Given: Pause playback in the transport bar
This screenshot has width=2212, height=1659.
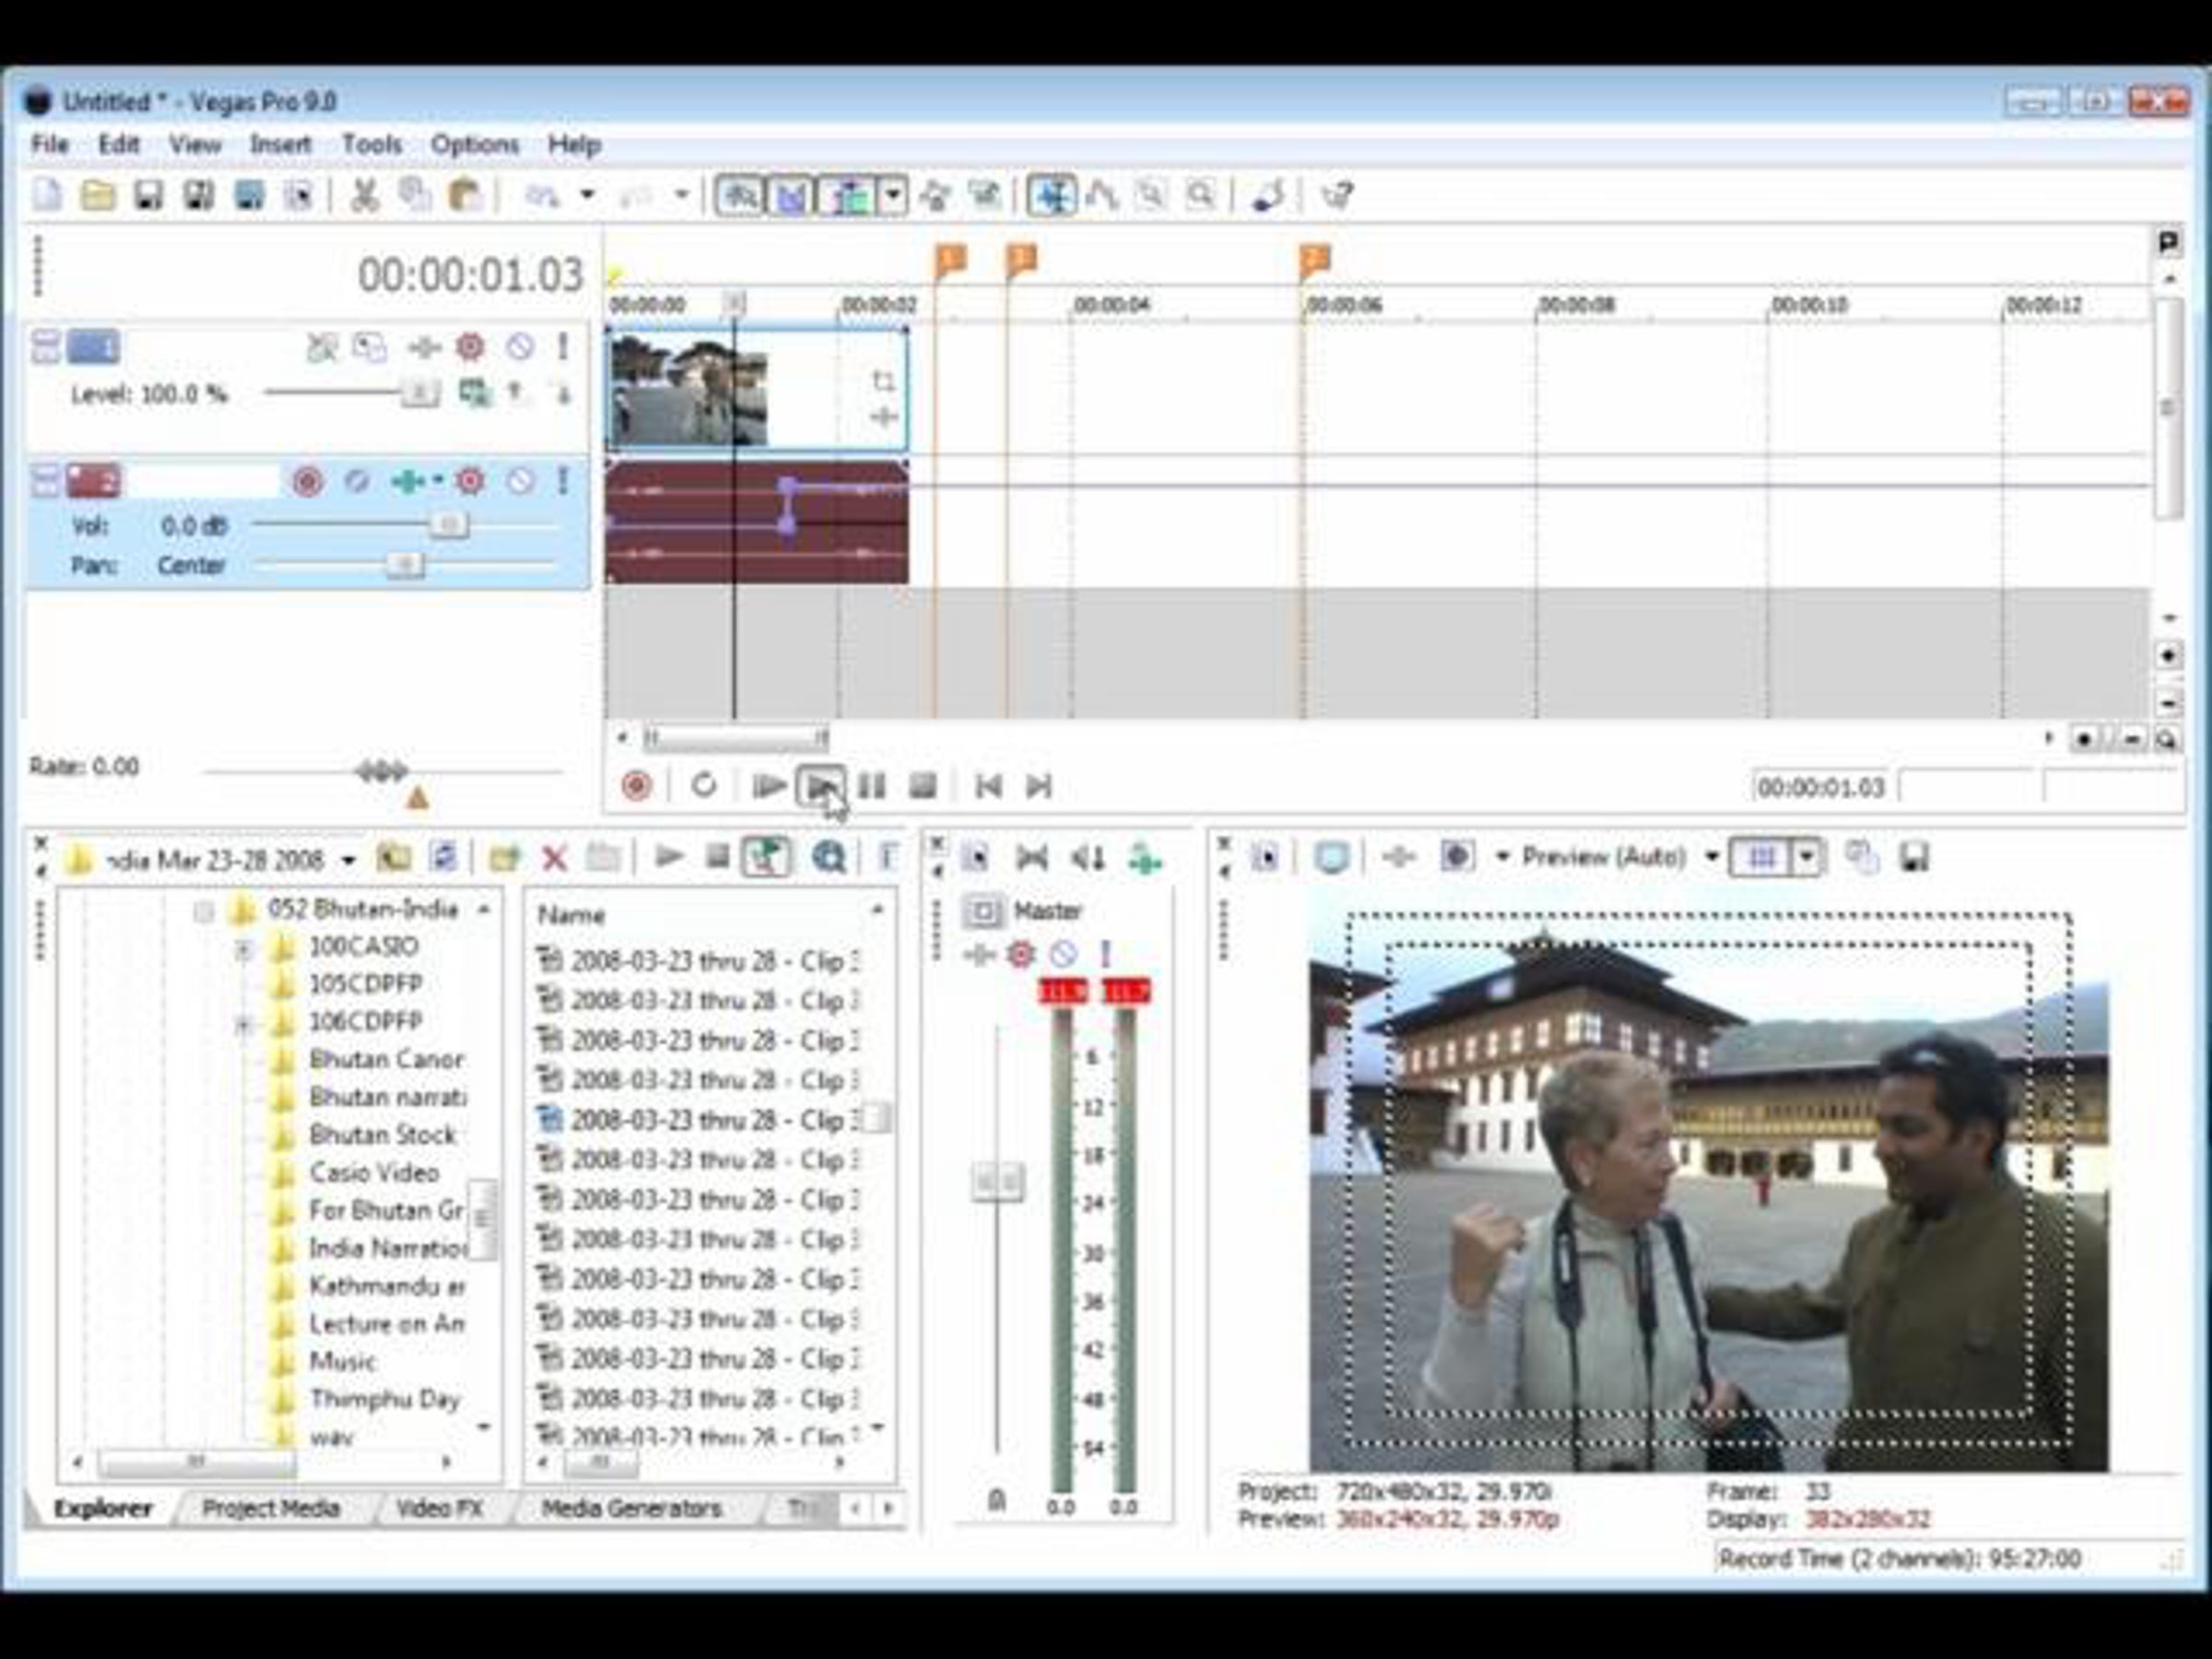Looking at the screenshot, I should (872, 786).
